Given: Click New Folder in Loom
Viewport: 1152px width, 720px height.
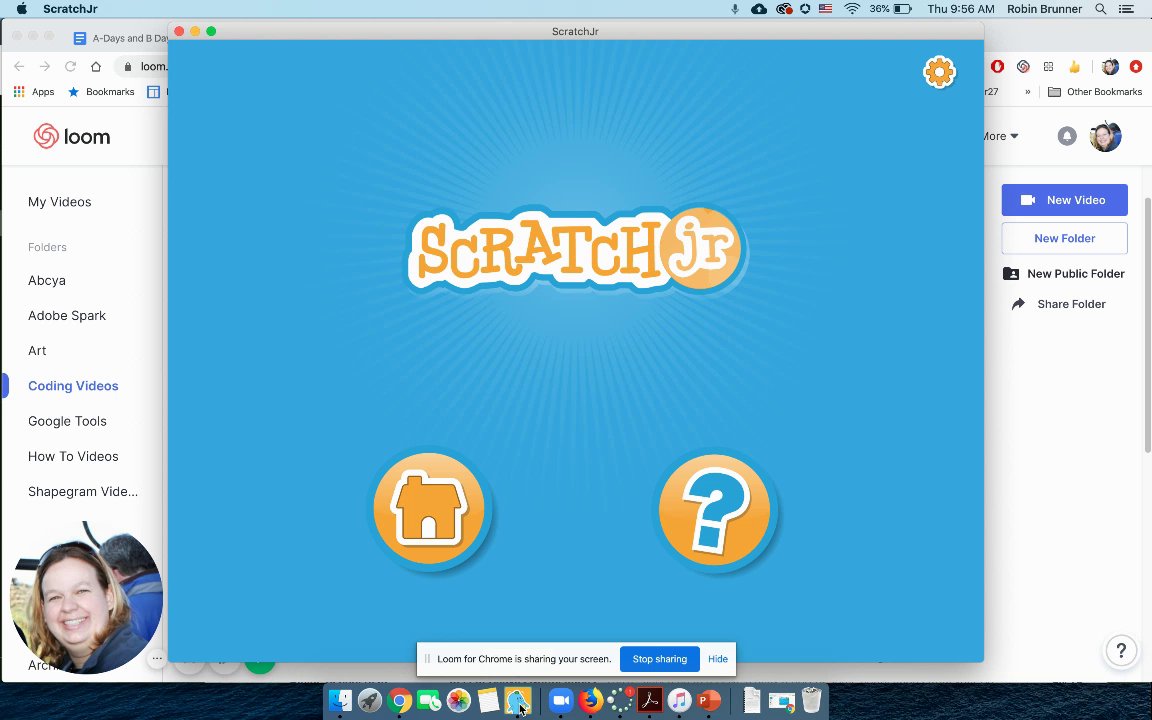Looking at the screenshot, I should (1065, 238).
